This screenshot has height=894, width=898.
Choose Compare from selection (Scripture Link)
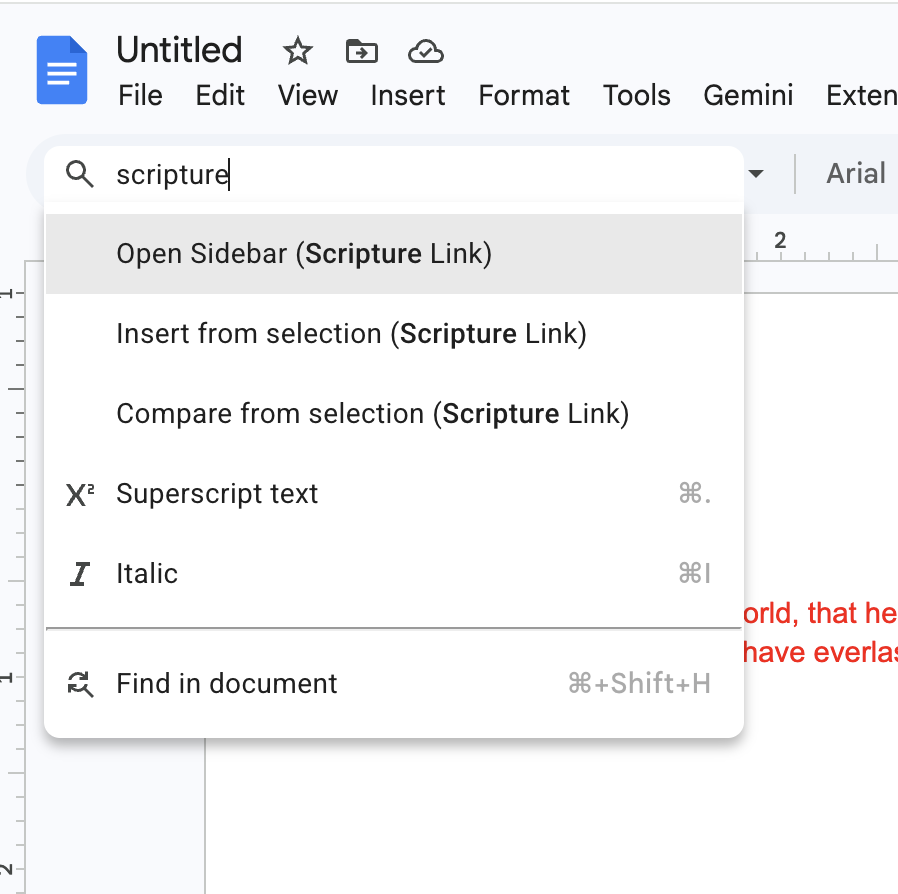point(394,413)
